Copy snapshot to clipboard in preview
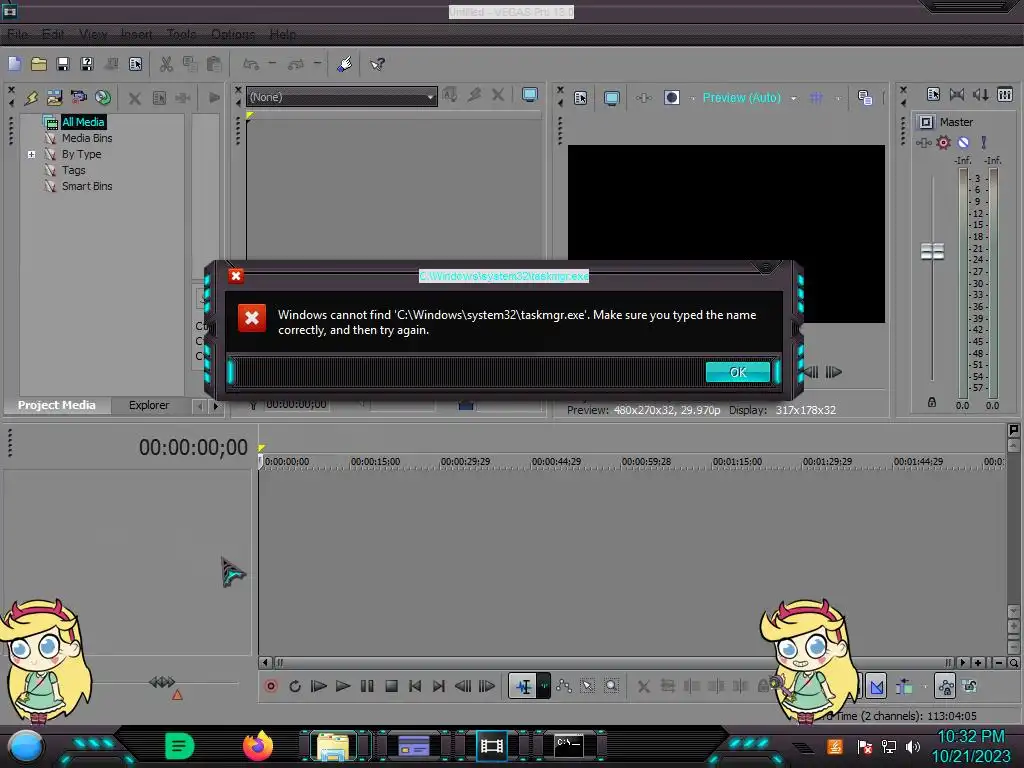Screen dimensions: 1024x768 865,98
